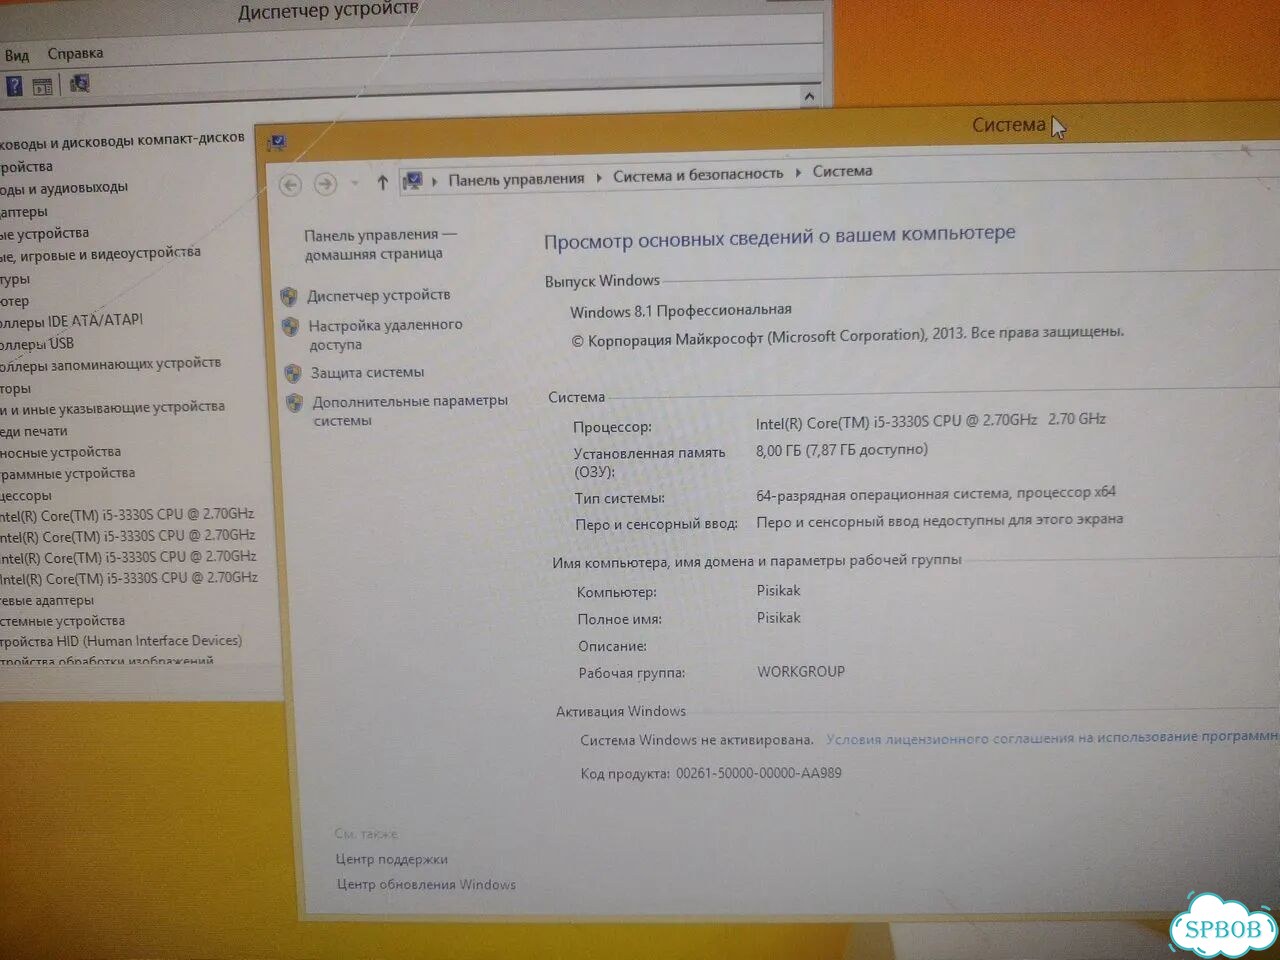Click scan for hardware changes icon in Device Manager
This screenshot has height=960, width=1280.
coord(79,84)
